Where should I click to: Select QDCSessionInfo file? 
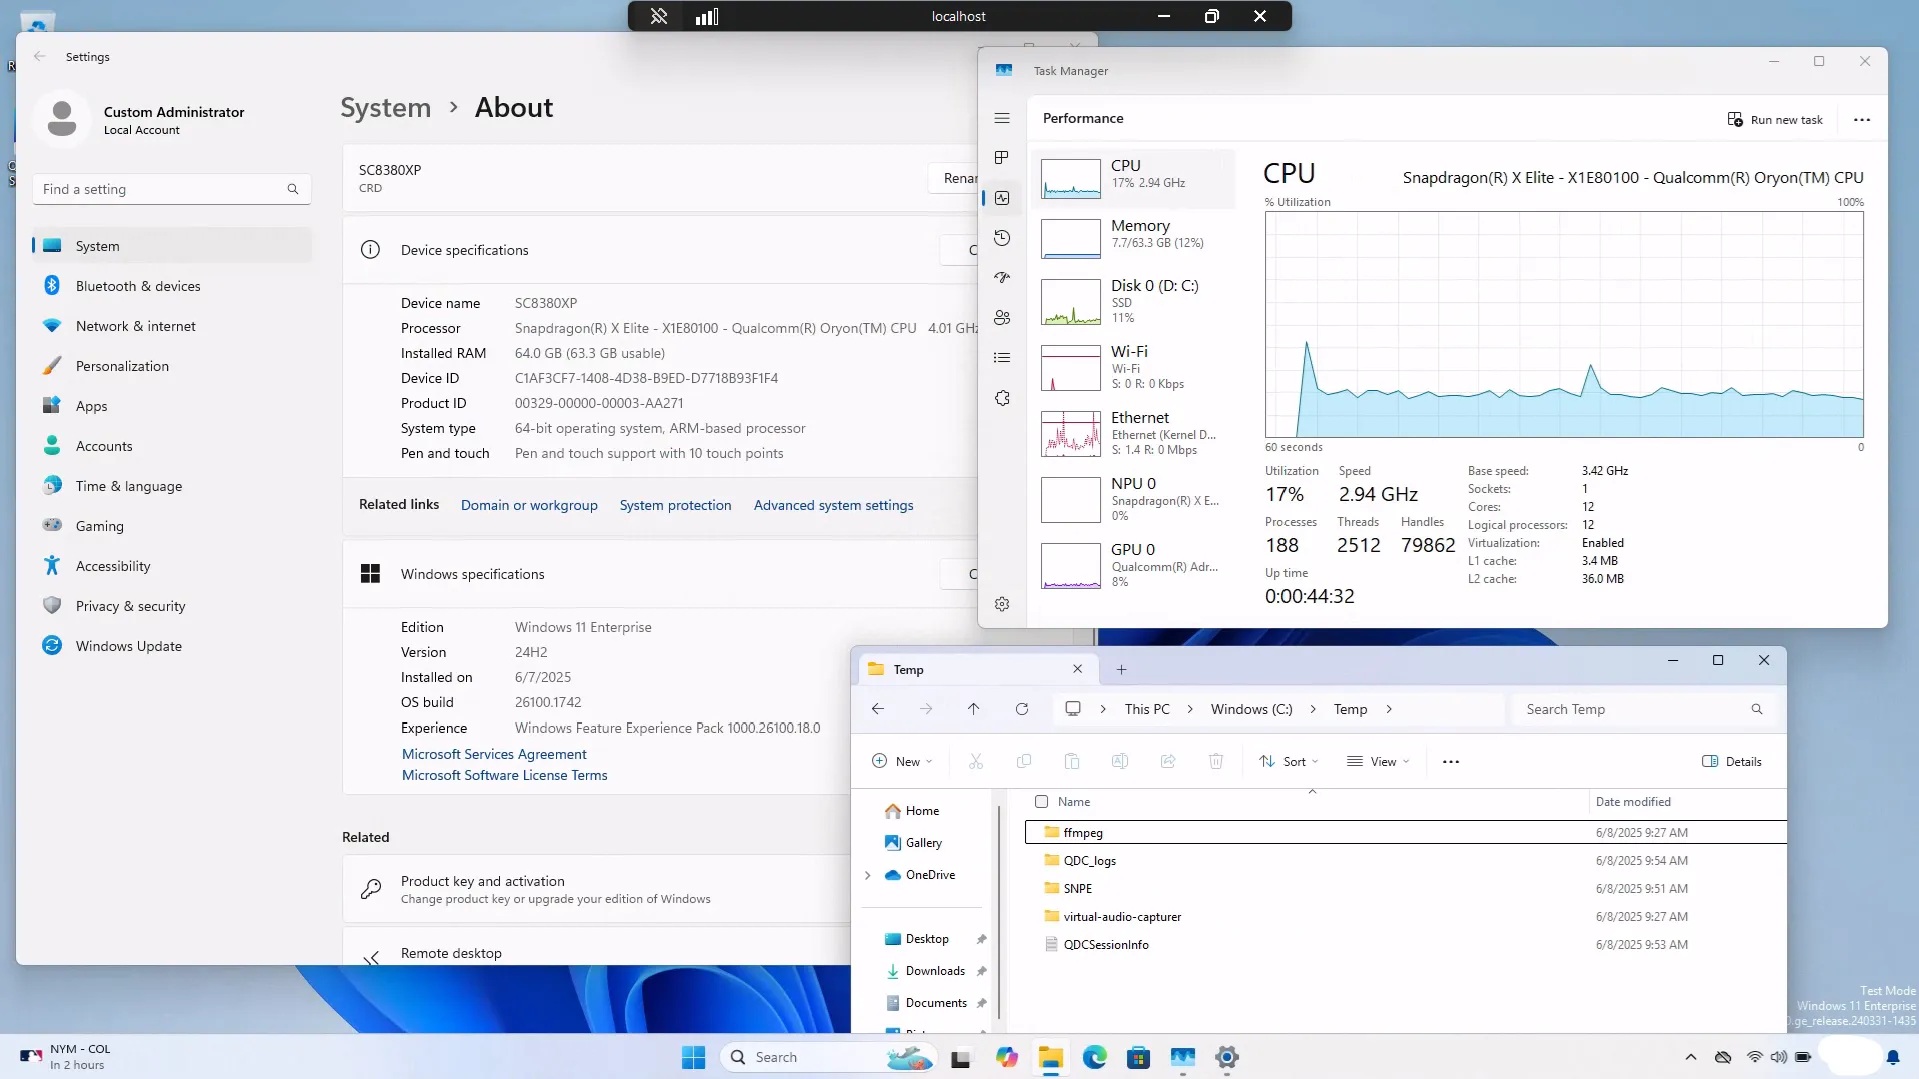[1405, 944]
